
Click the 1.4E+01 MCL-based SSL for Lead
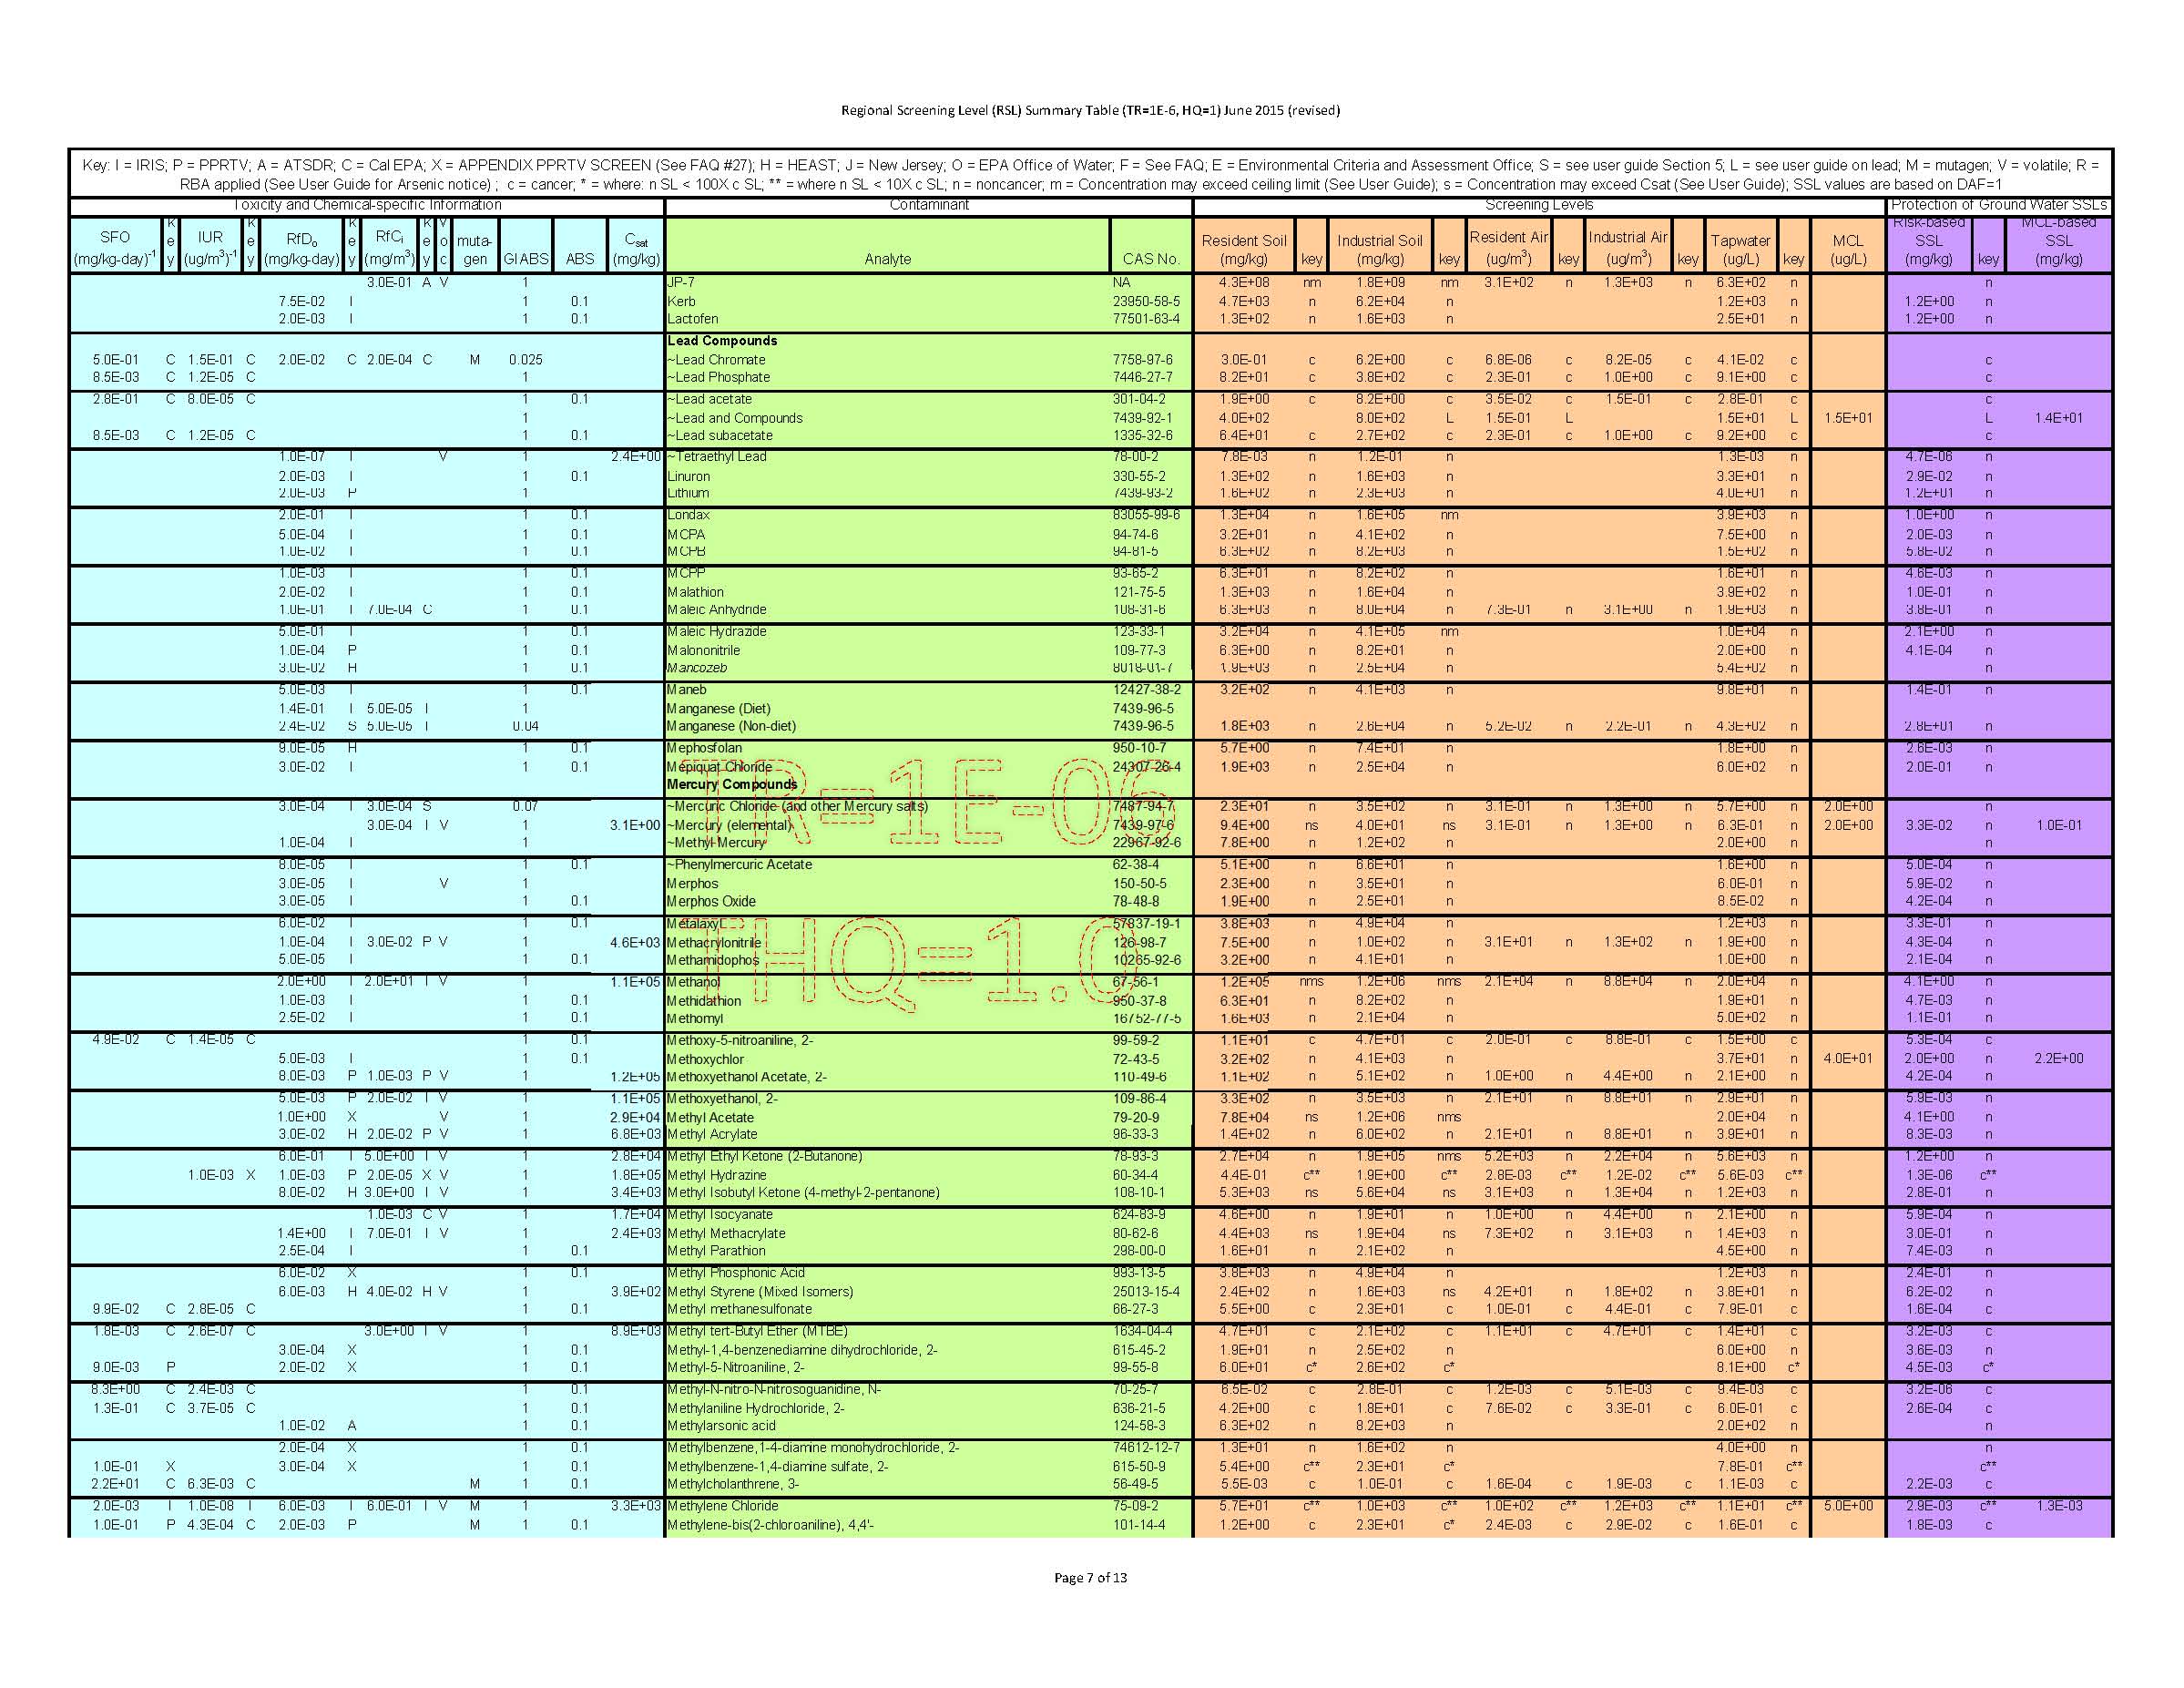click(x=2059, y=418)
